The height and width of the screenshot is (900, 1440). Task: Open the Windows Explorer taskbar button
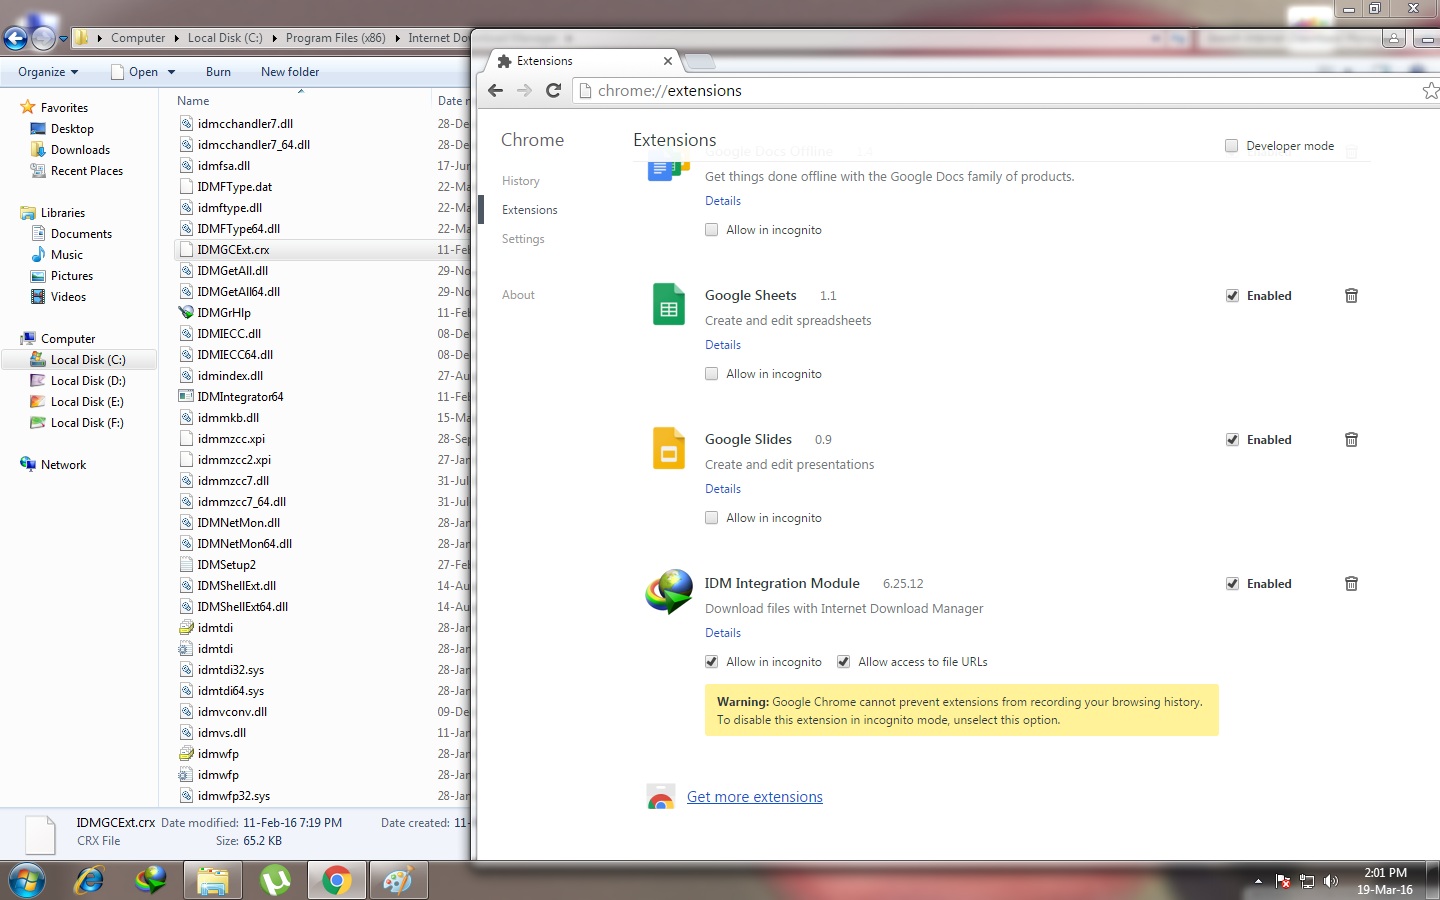213,880
